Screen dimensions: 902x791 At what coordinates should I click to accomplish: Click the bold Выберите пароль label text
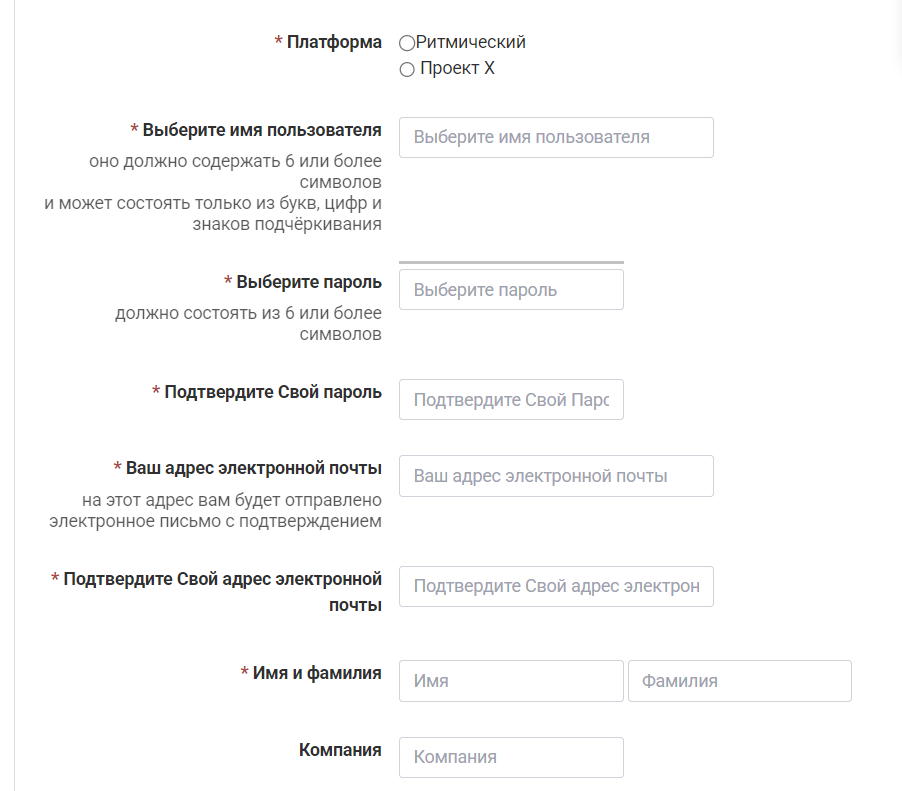pyautogui.click(x=309, y=282)
